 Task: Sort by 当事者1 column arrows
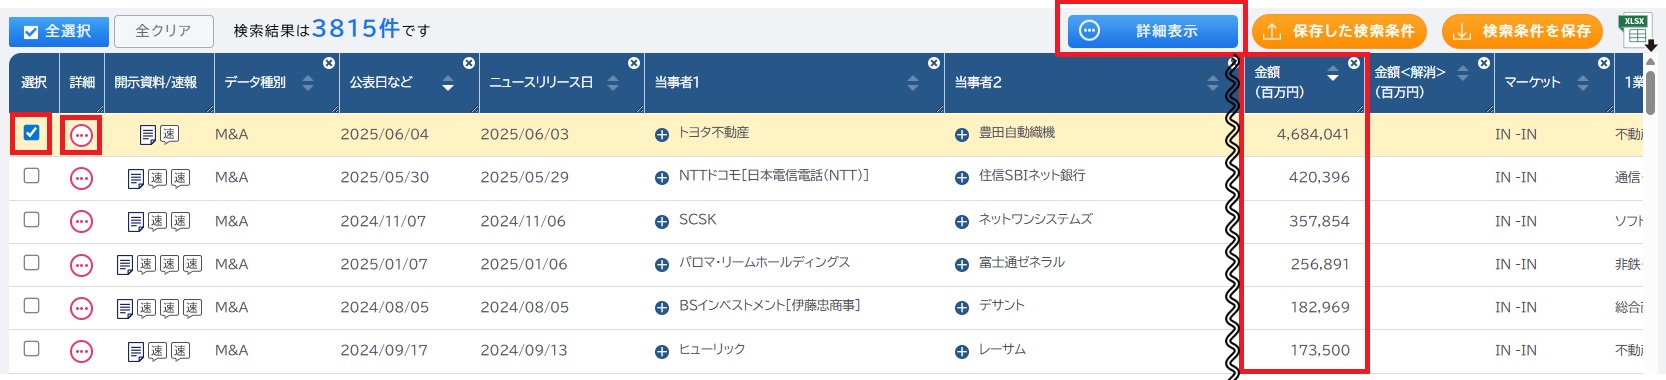click(912, 83)
